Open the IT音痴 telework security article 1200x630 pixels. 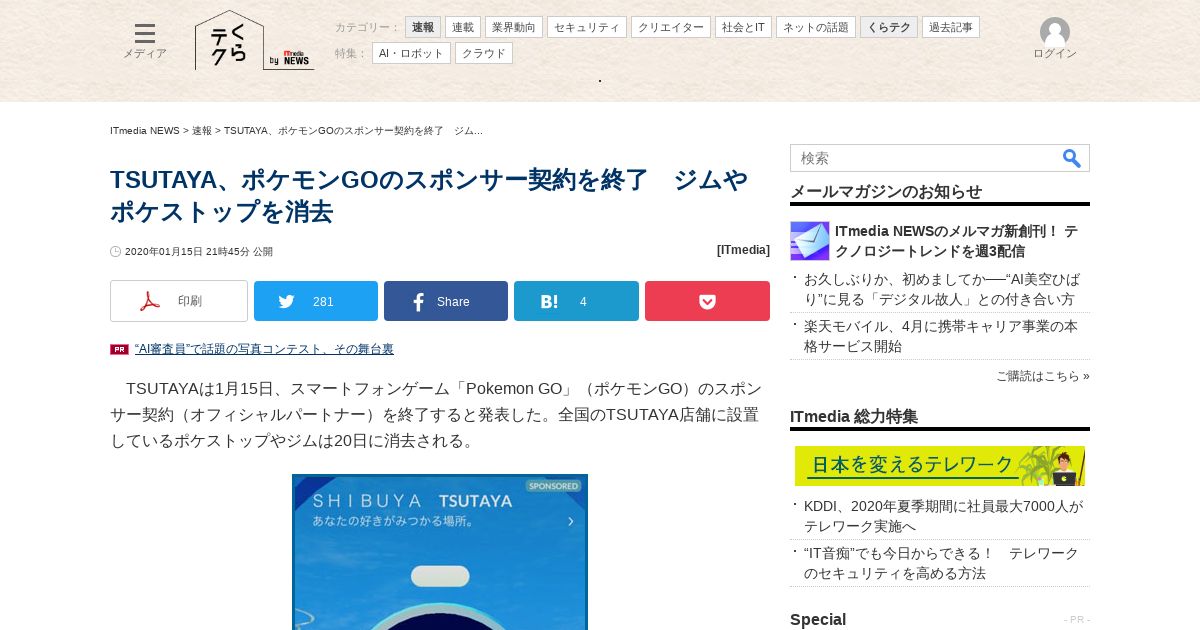coord(941,563)
